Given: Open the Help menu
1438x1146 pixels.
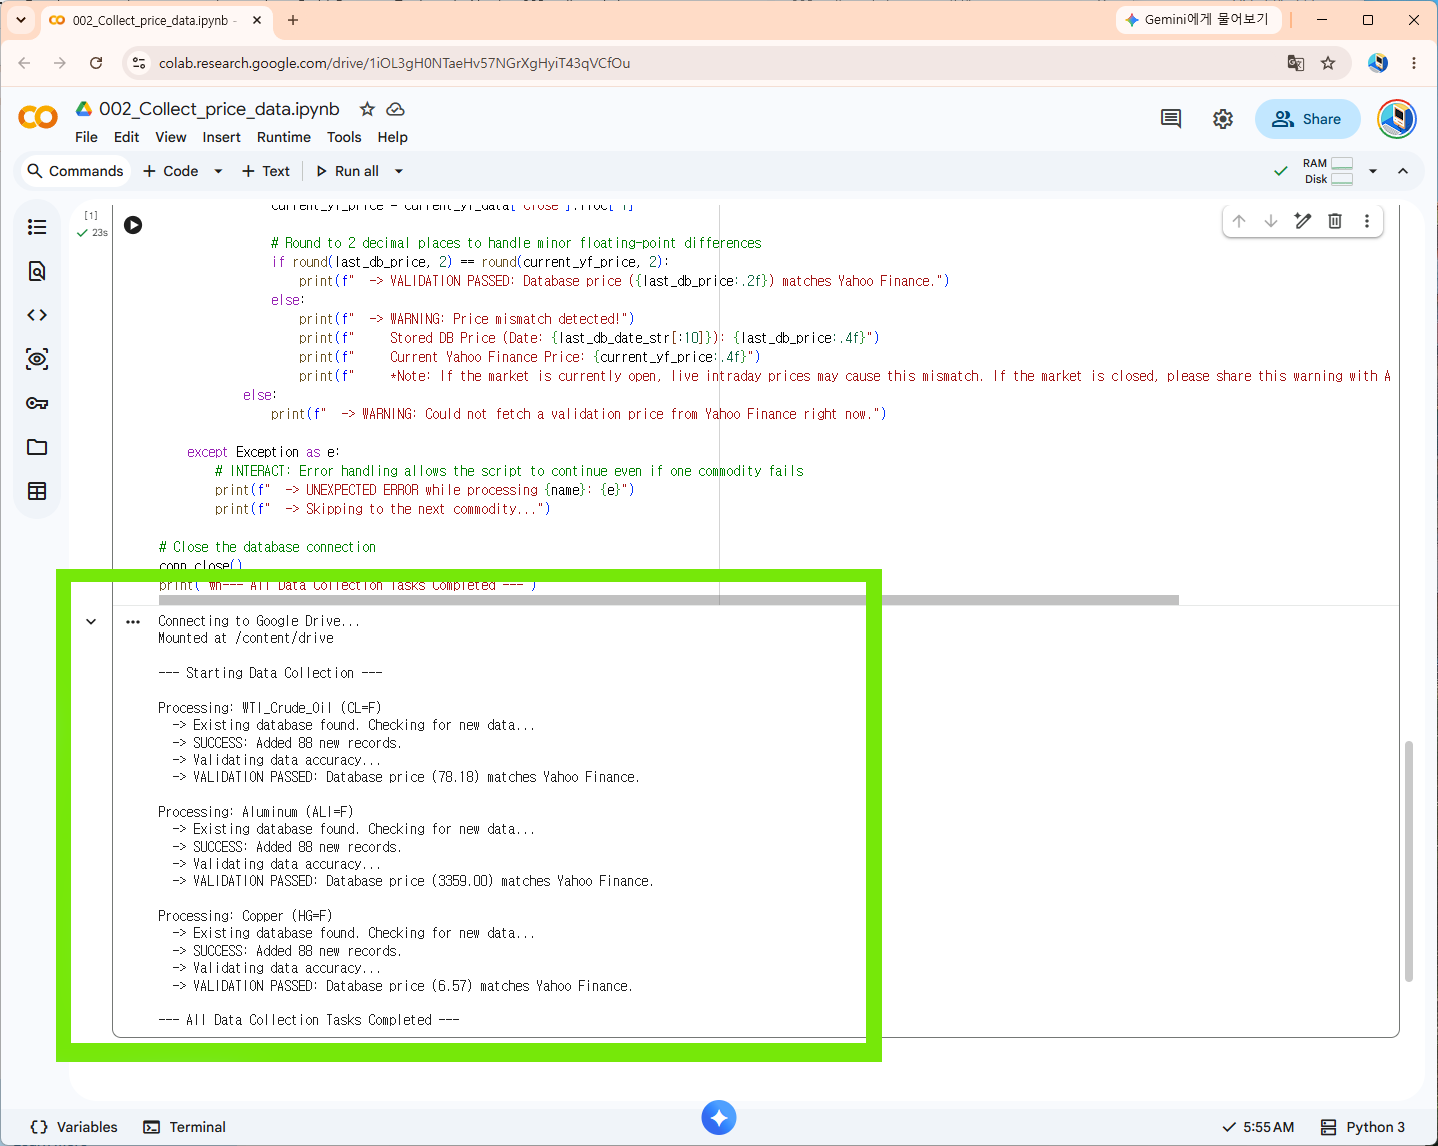Looking at the screenshot, I should click(392, 137).
